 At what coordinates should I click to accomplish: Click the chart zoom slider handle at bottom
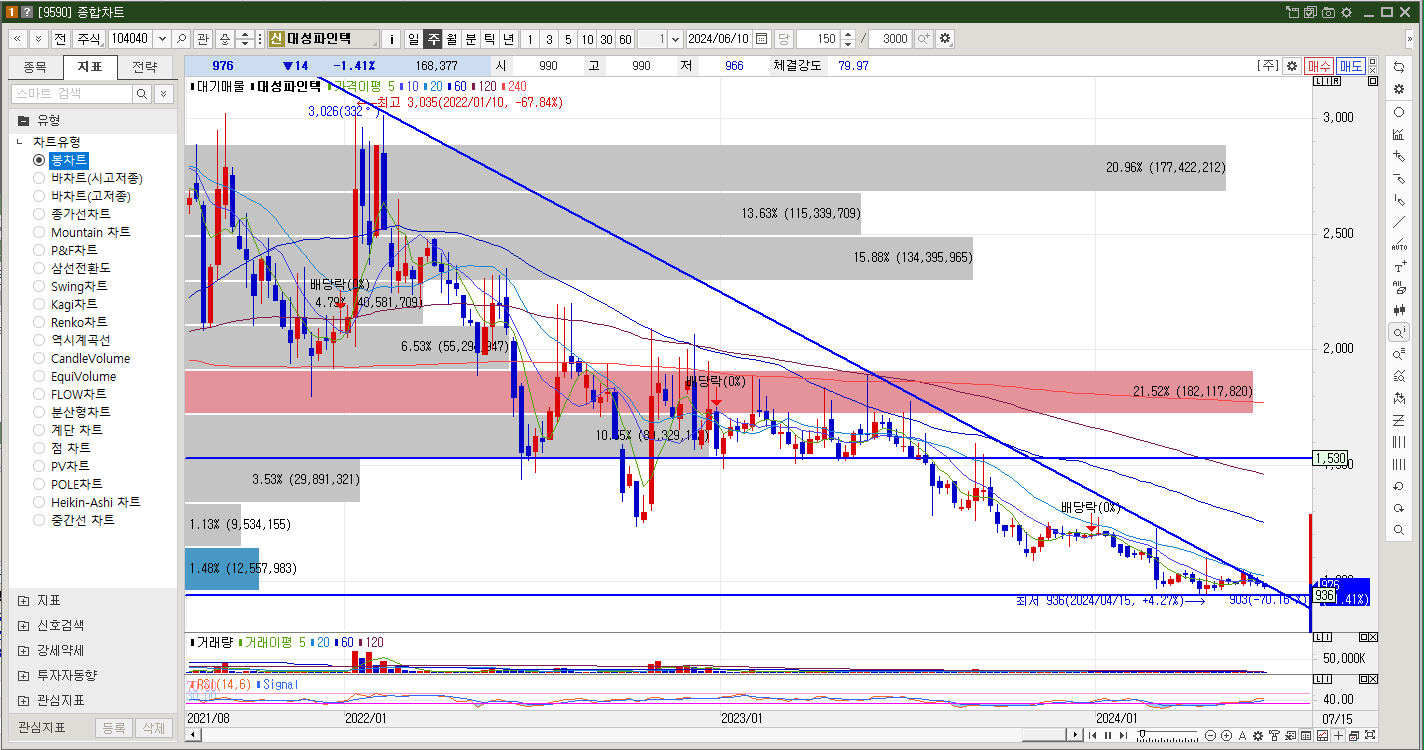click(x=1142, y=734)
